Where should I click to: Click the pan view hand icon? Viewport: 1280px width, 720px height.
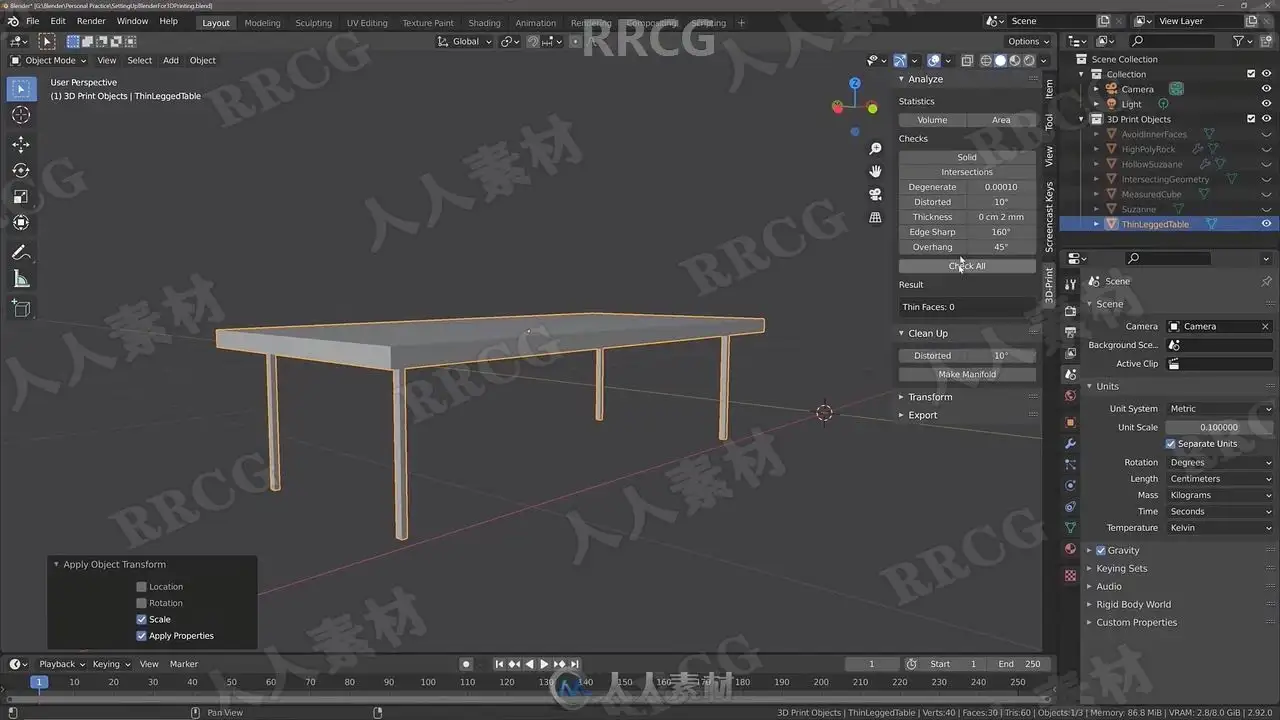click(x=876, y=171)
